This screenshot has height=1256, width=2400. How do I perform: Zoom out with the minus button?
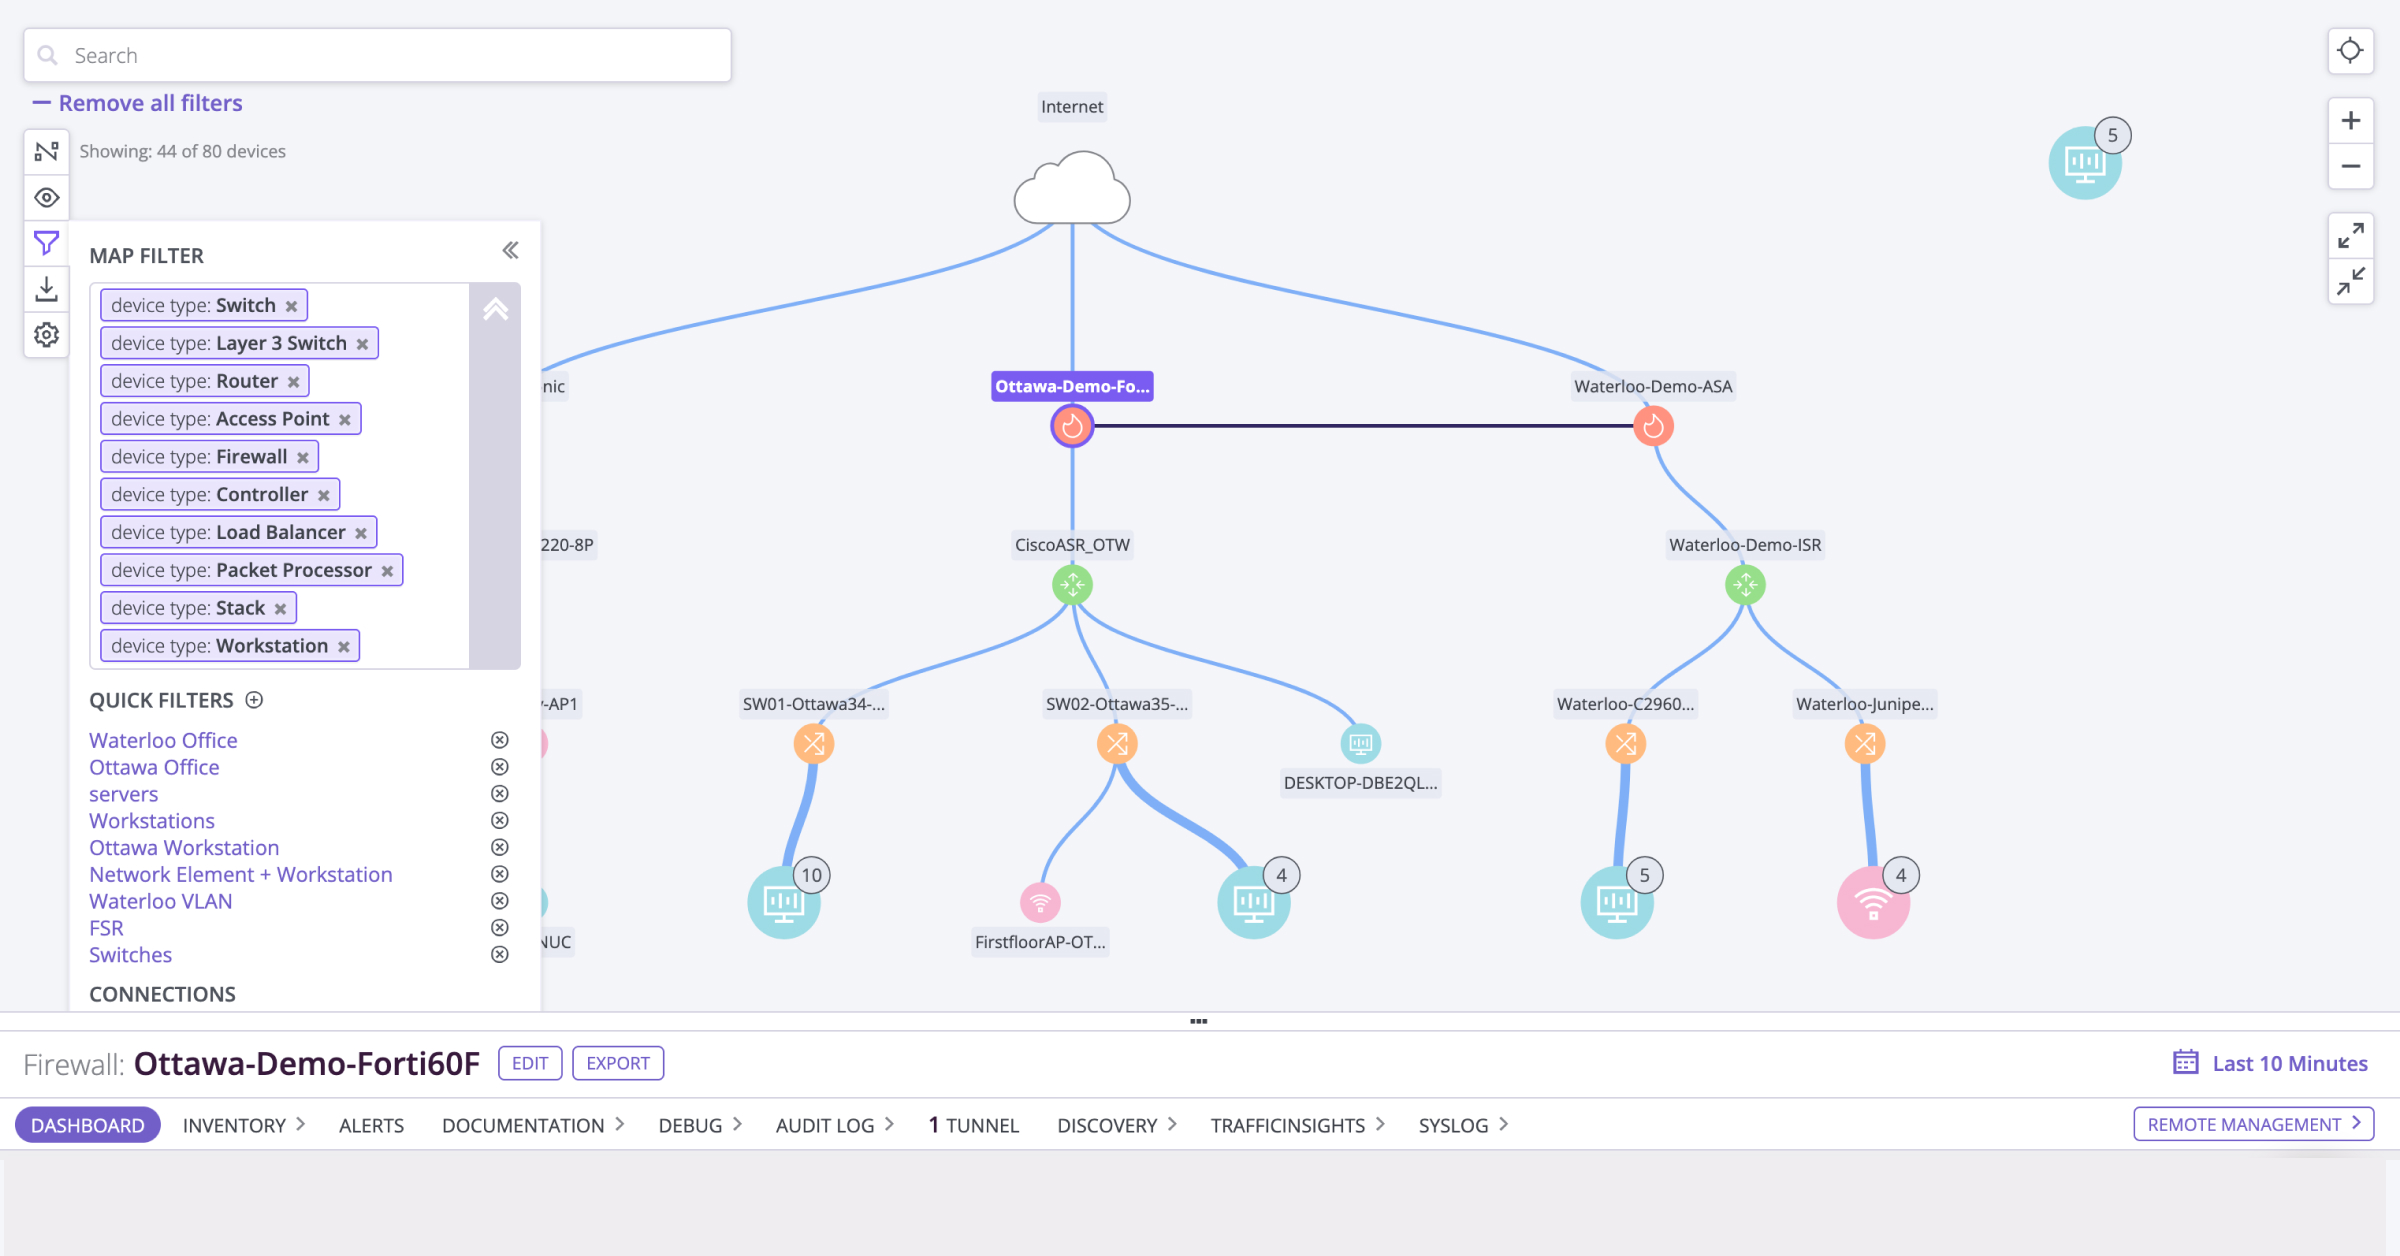pos(2351,166)
